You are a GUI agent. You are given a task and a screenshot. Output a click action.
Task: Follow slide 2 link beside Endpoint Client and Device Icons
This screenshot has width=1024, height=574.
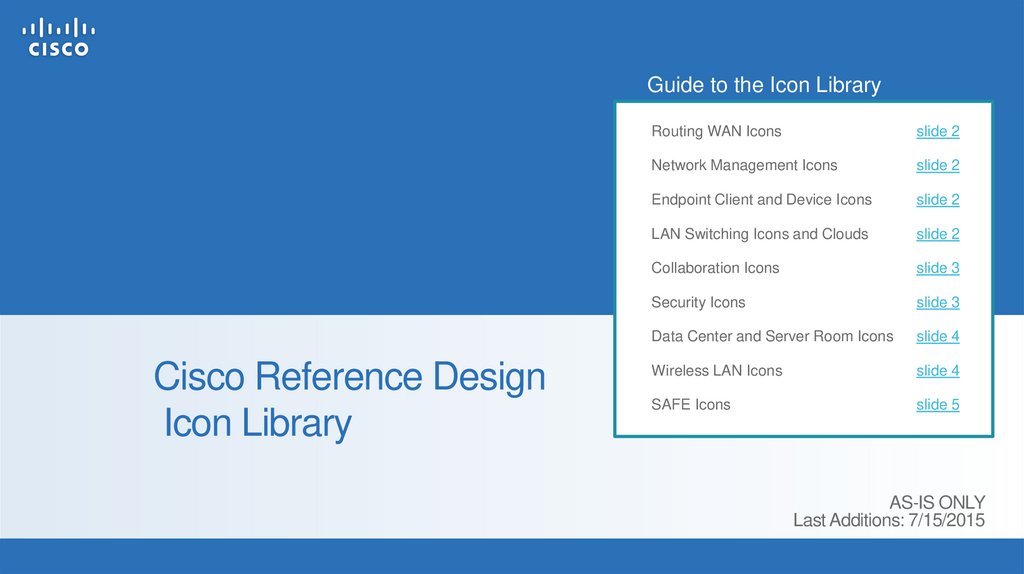(937, 200)
